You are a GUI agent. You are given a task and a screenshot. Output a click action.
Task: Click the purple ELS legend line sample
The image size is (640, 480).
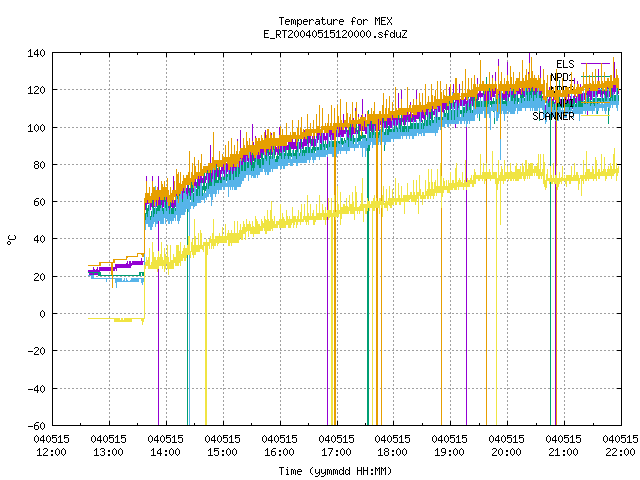(596, 64)
